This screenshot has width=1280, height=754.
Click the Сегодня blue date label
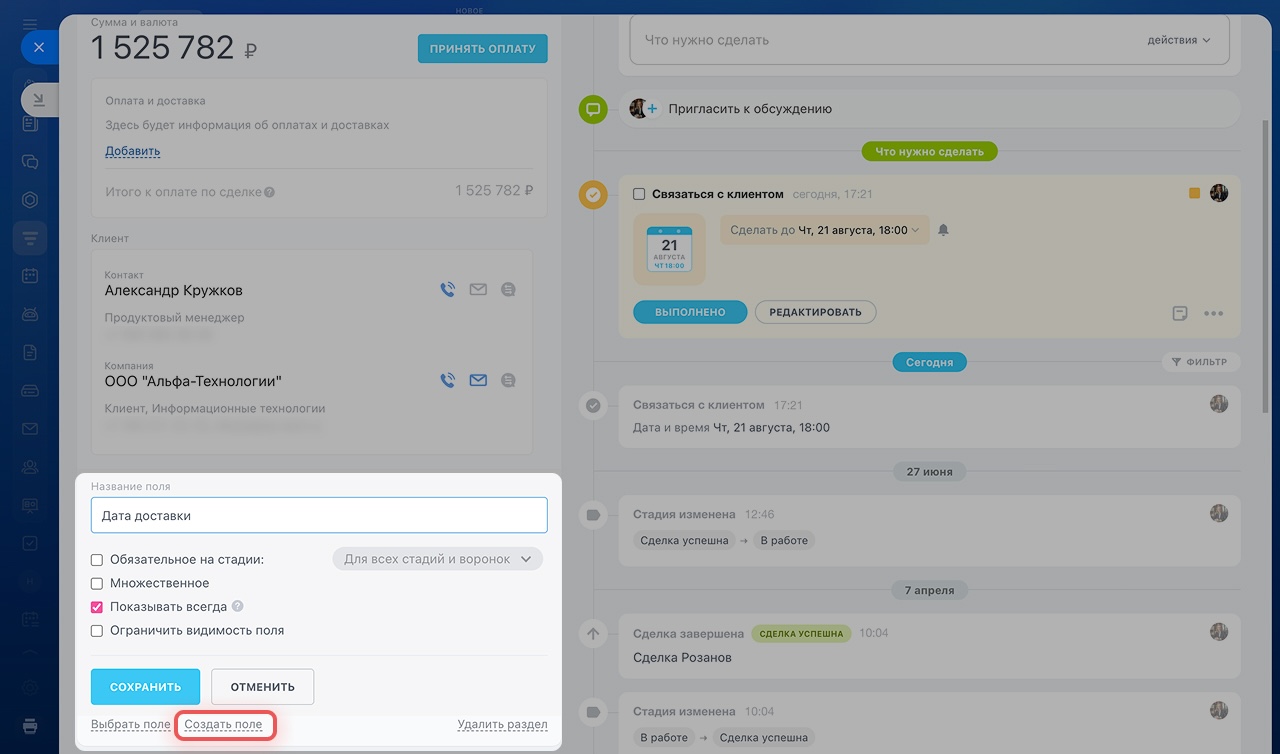click(930, 362)
